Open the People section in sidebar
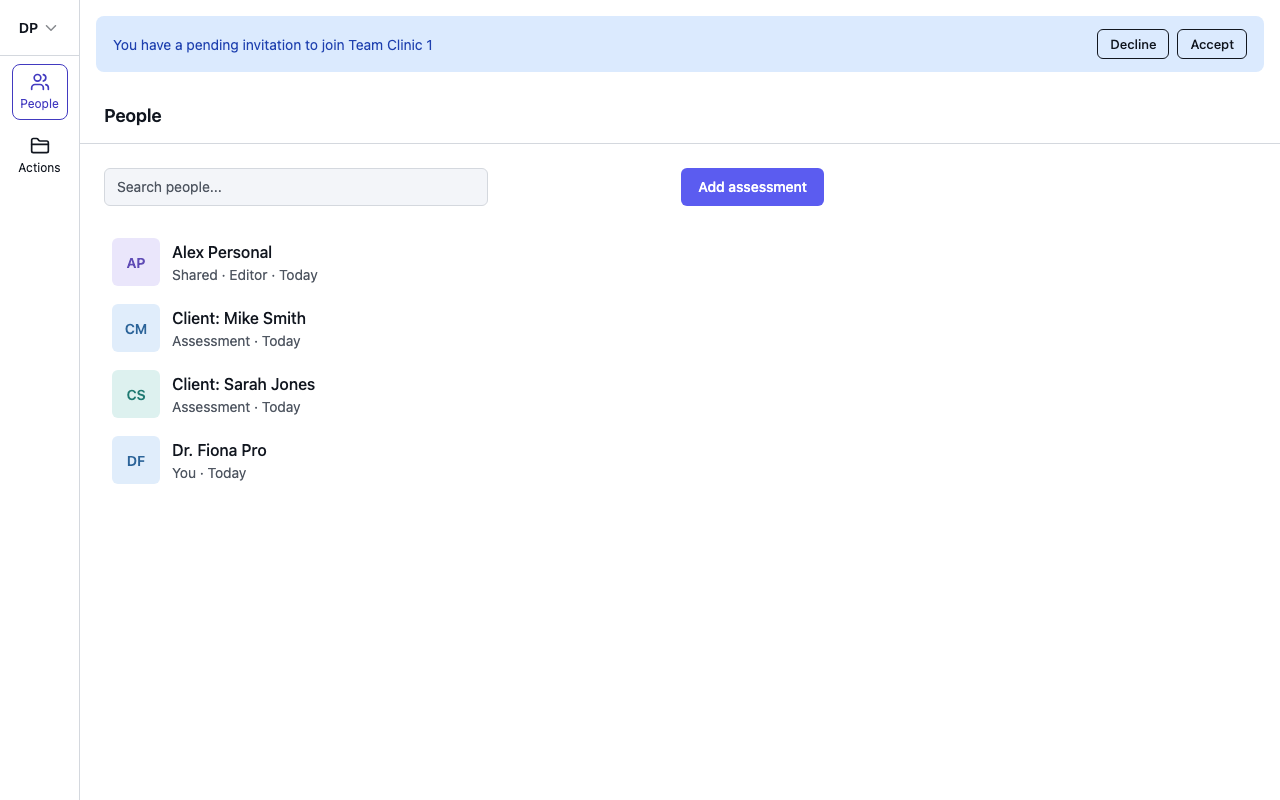Screen dimensions: 1280x800 point(40,92)
